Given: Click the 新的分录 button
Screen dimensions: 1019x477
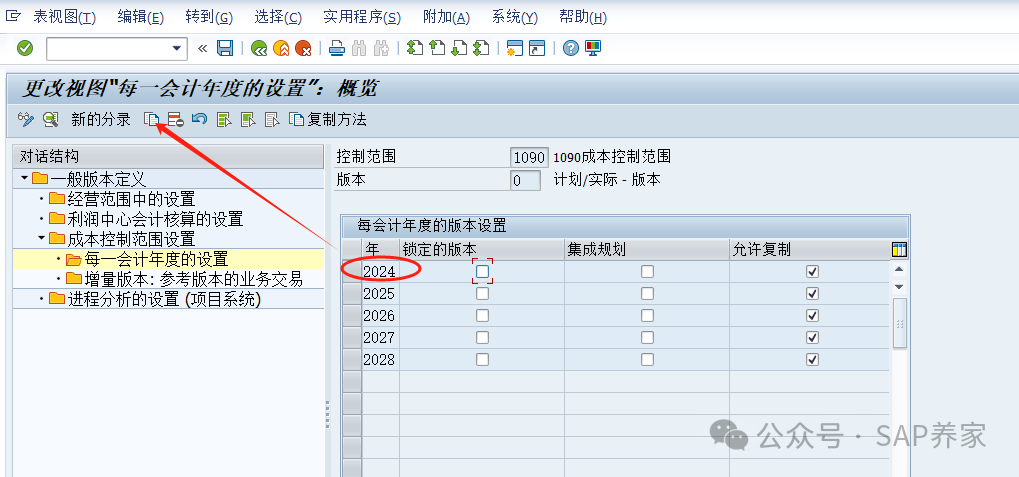Looking at the screenshot, I should point(101,120).
